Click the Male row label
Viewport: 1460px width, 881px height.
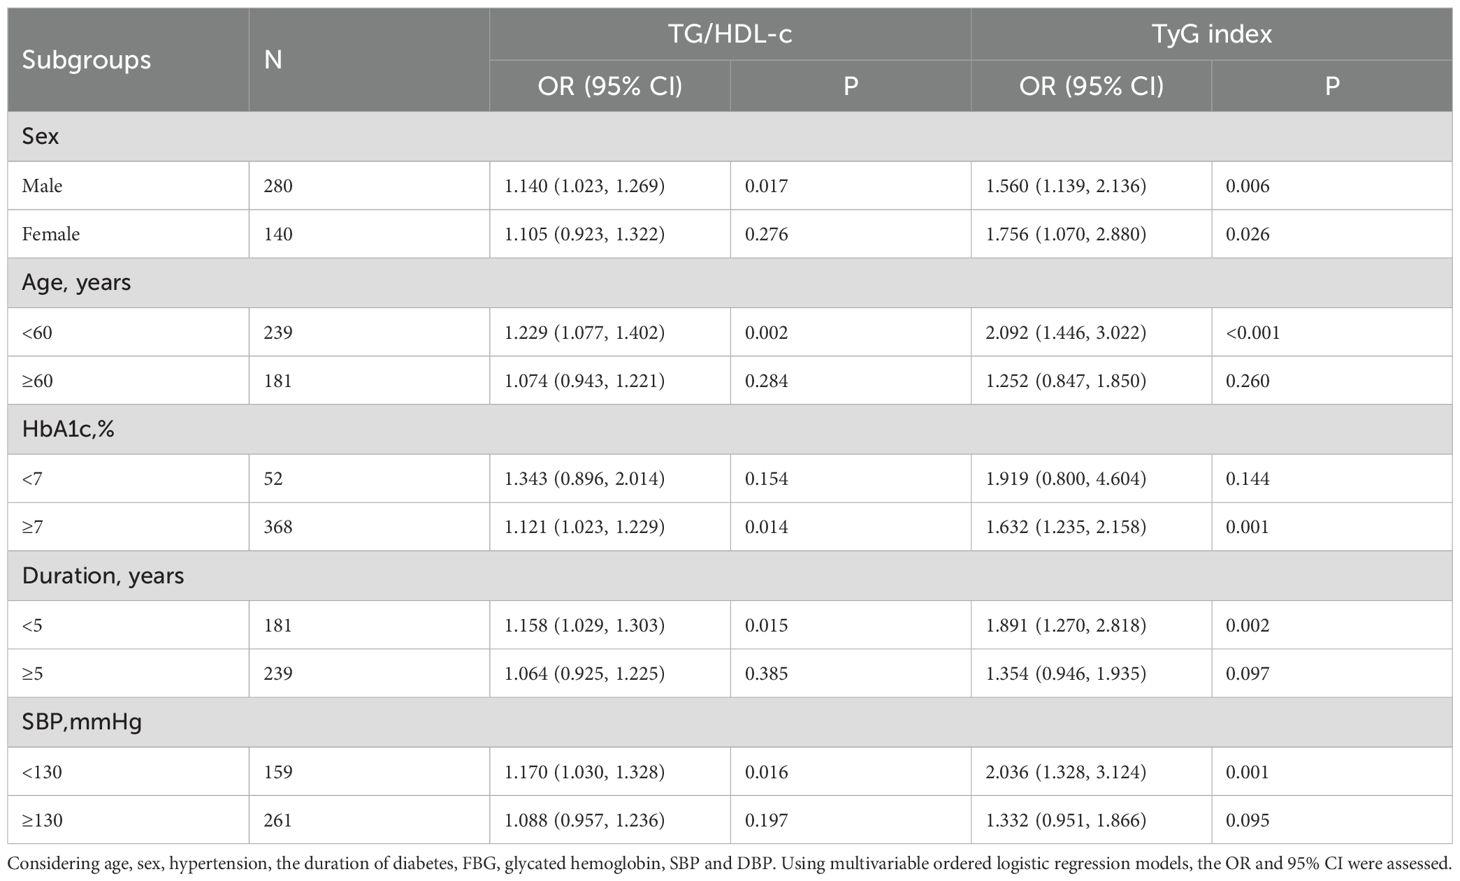point(42,186)
